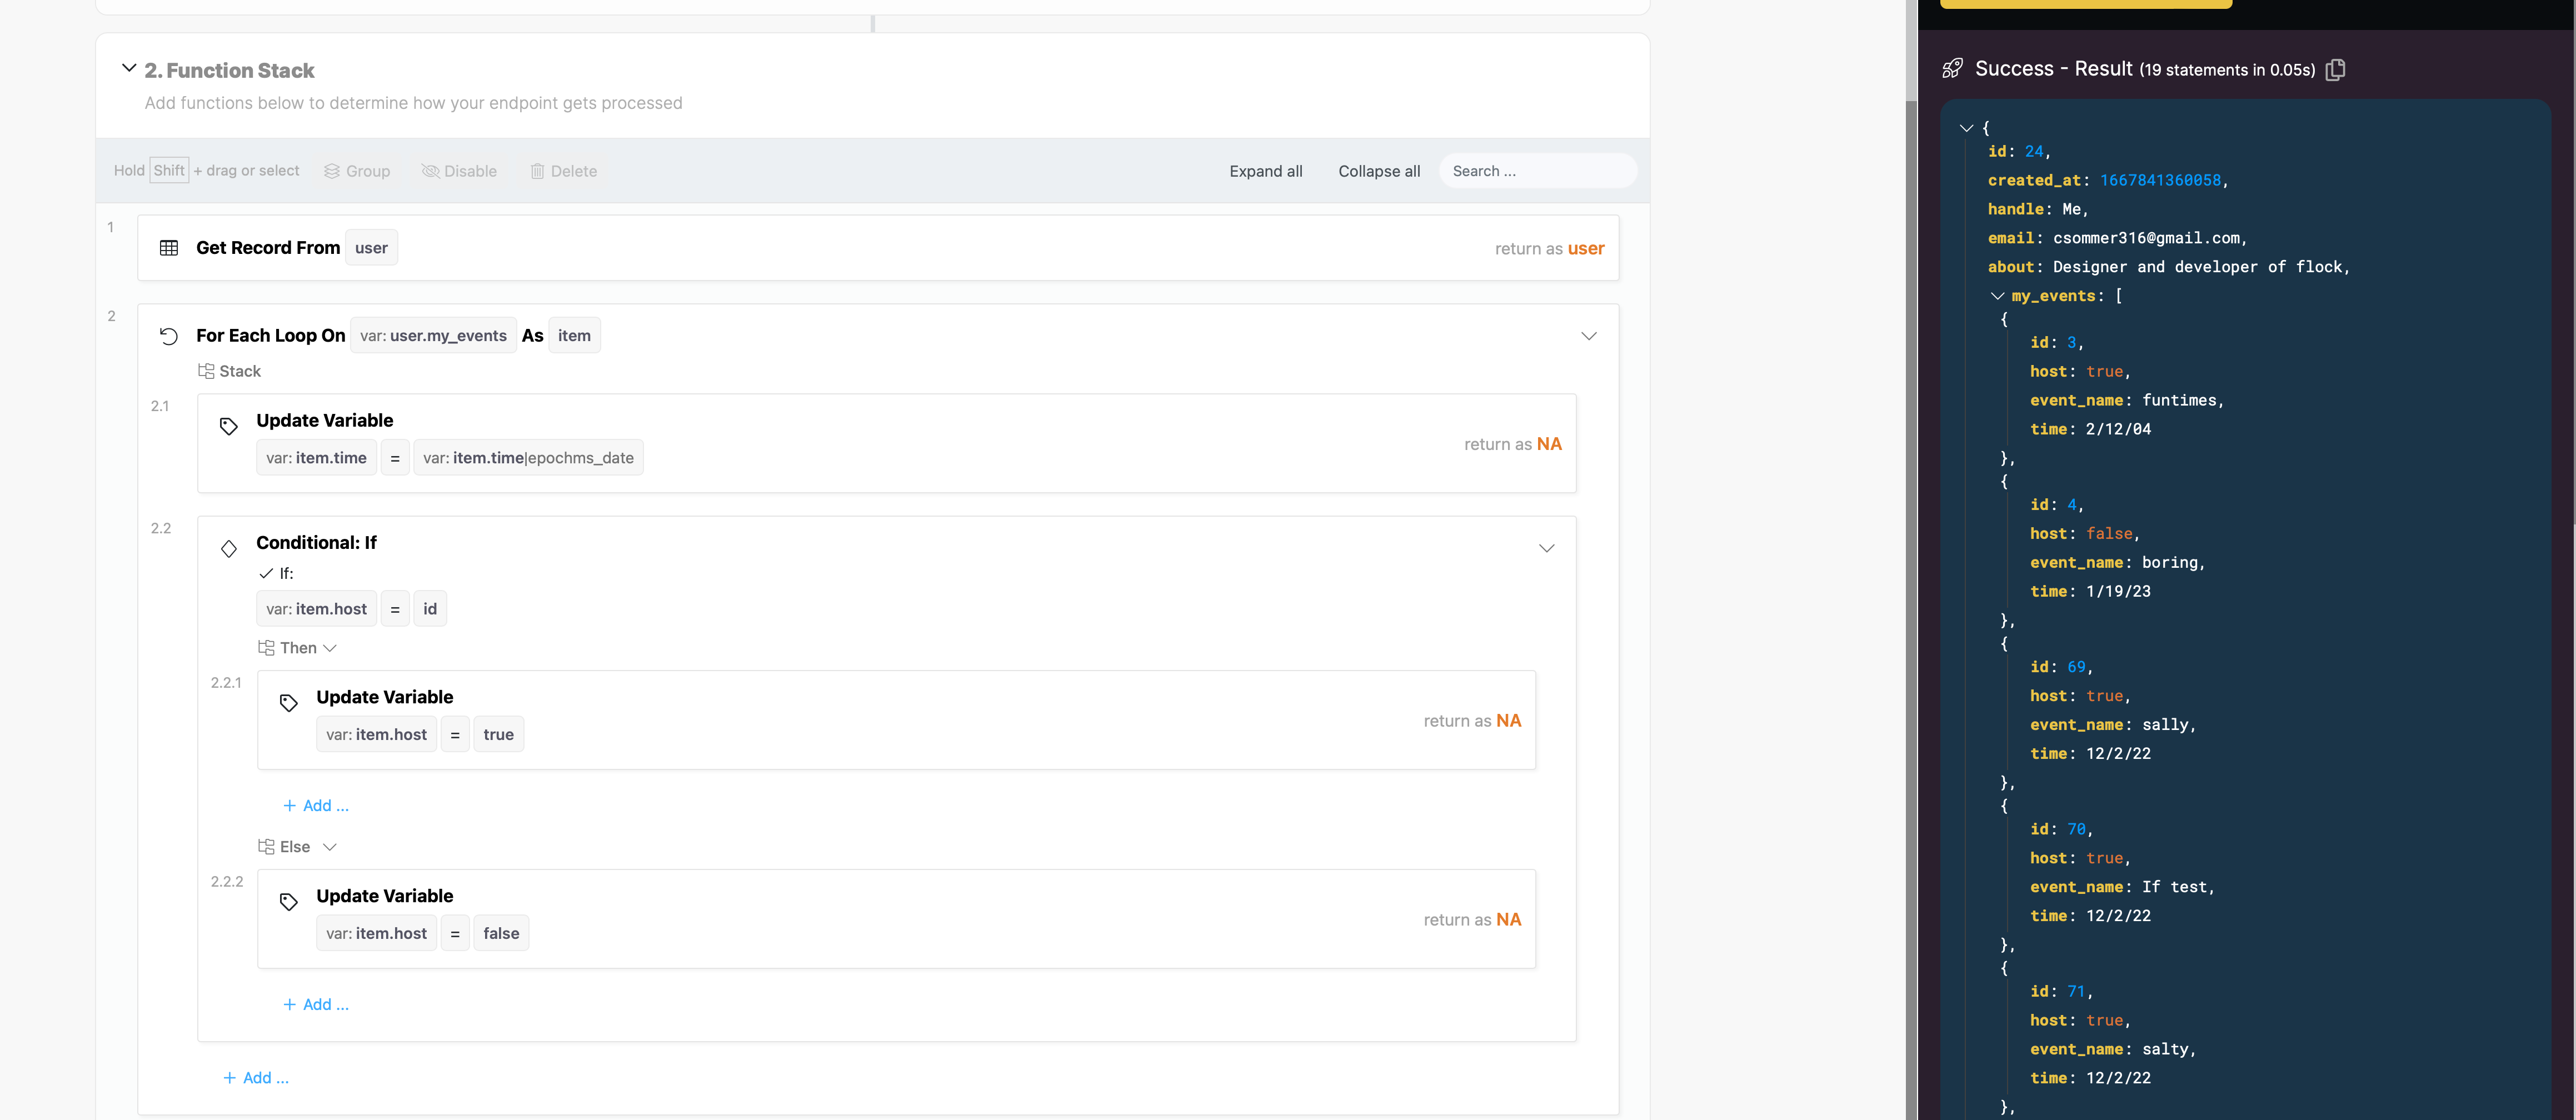Add a function at the end of the loop stack
This screenshot has height=1120, width=2576.
click(256, 1078)
